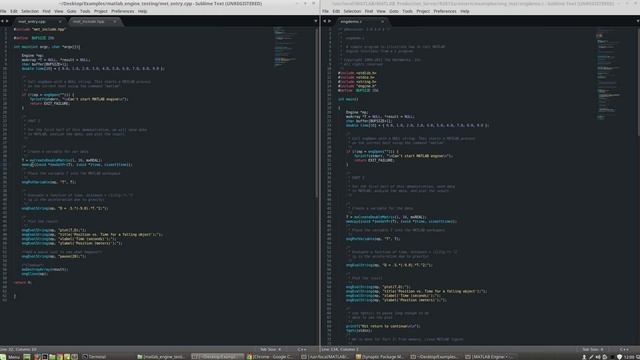Click the minimap in right editor
The width and height of the screenshot is (640, 360).
[608, 73]
